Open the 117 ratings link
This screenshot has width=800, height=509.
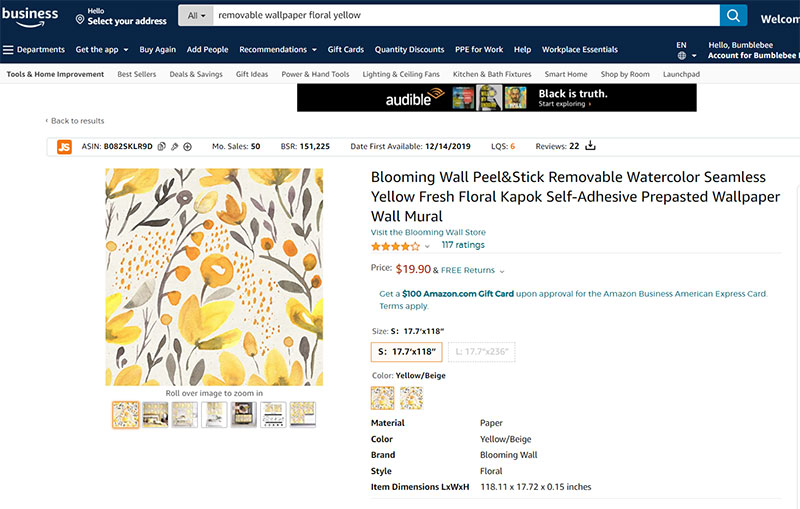click(x=462, y=245)
